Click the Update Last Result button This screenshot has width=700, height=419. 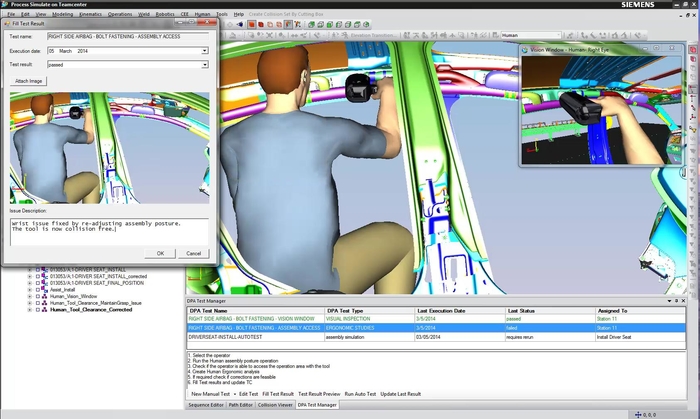400,394
